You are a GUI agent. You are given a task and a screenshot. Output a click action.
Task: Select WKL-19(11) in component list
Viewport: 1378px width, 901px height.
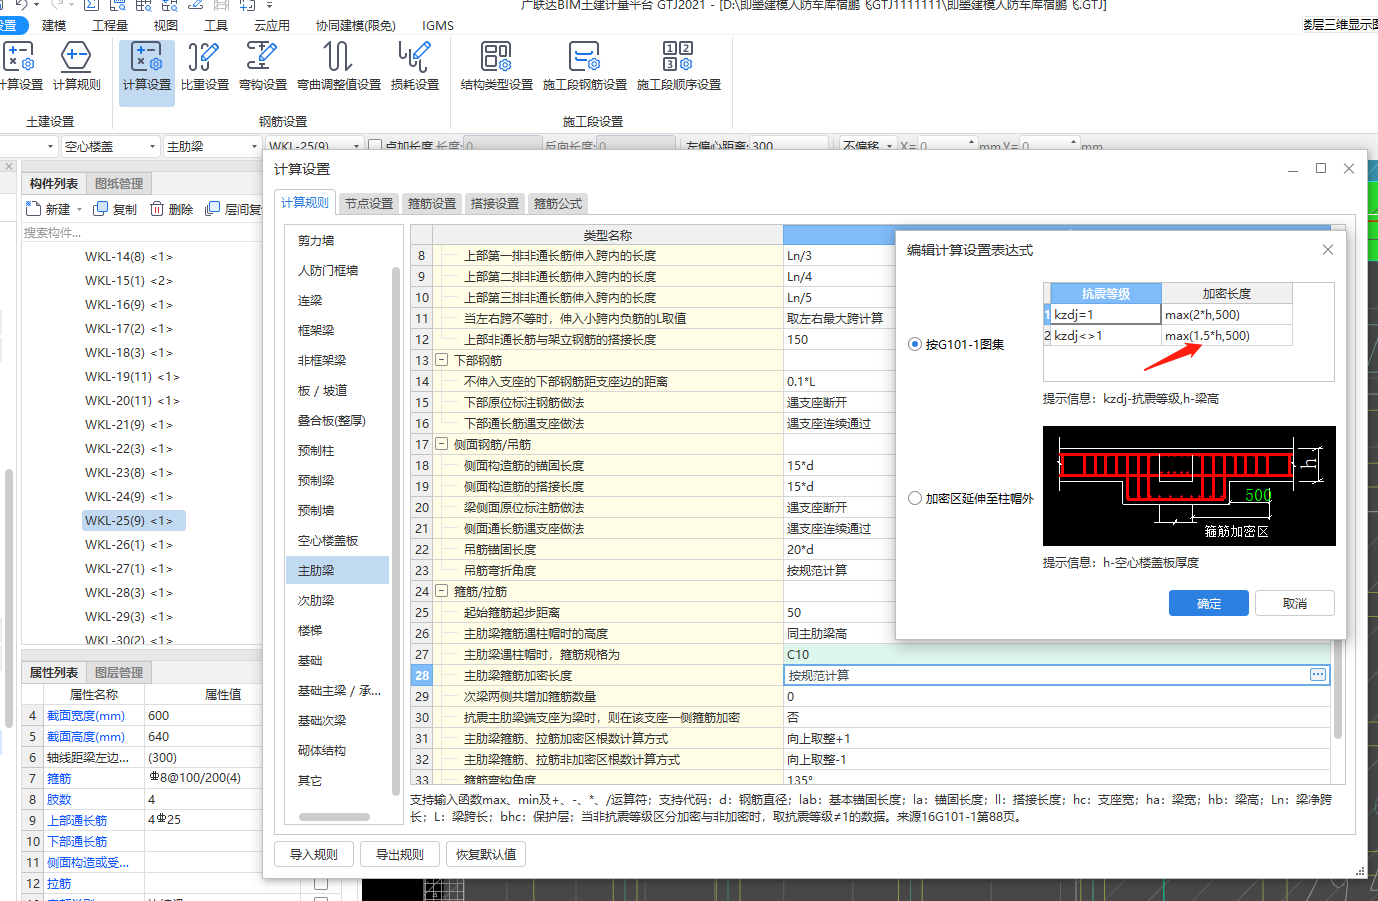click(x=132, y=377)
